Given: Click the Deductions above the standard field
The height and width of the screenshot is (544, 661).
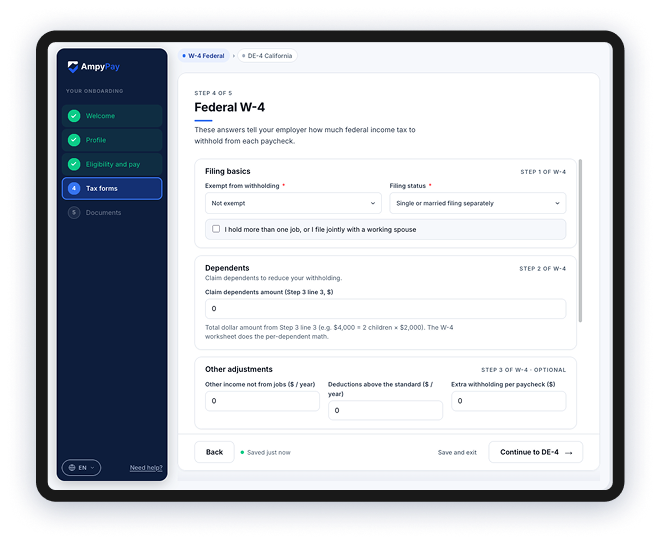Looking at the screenshot, I should 385,410.
